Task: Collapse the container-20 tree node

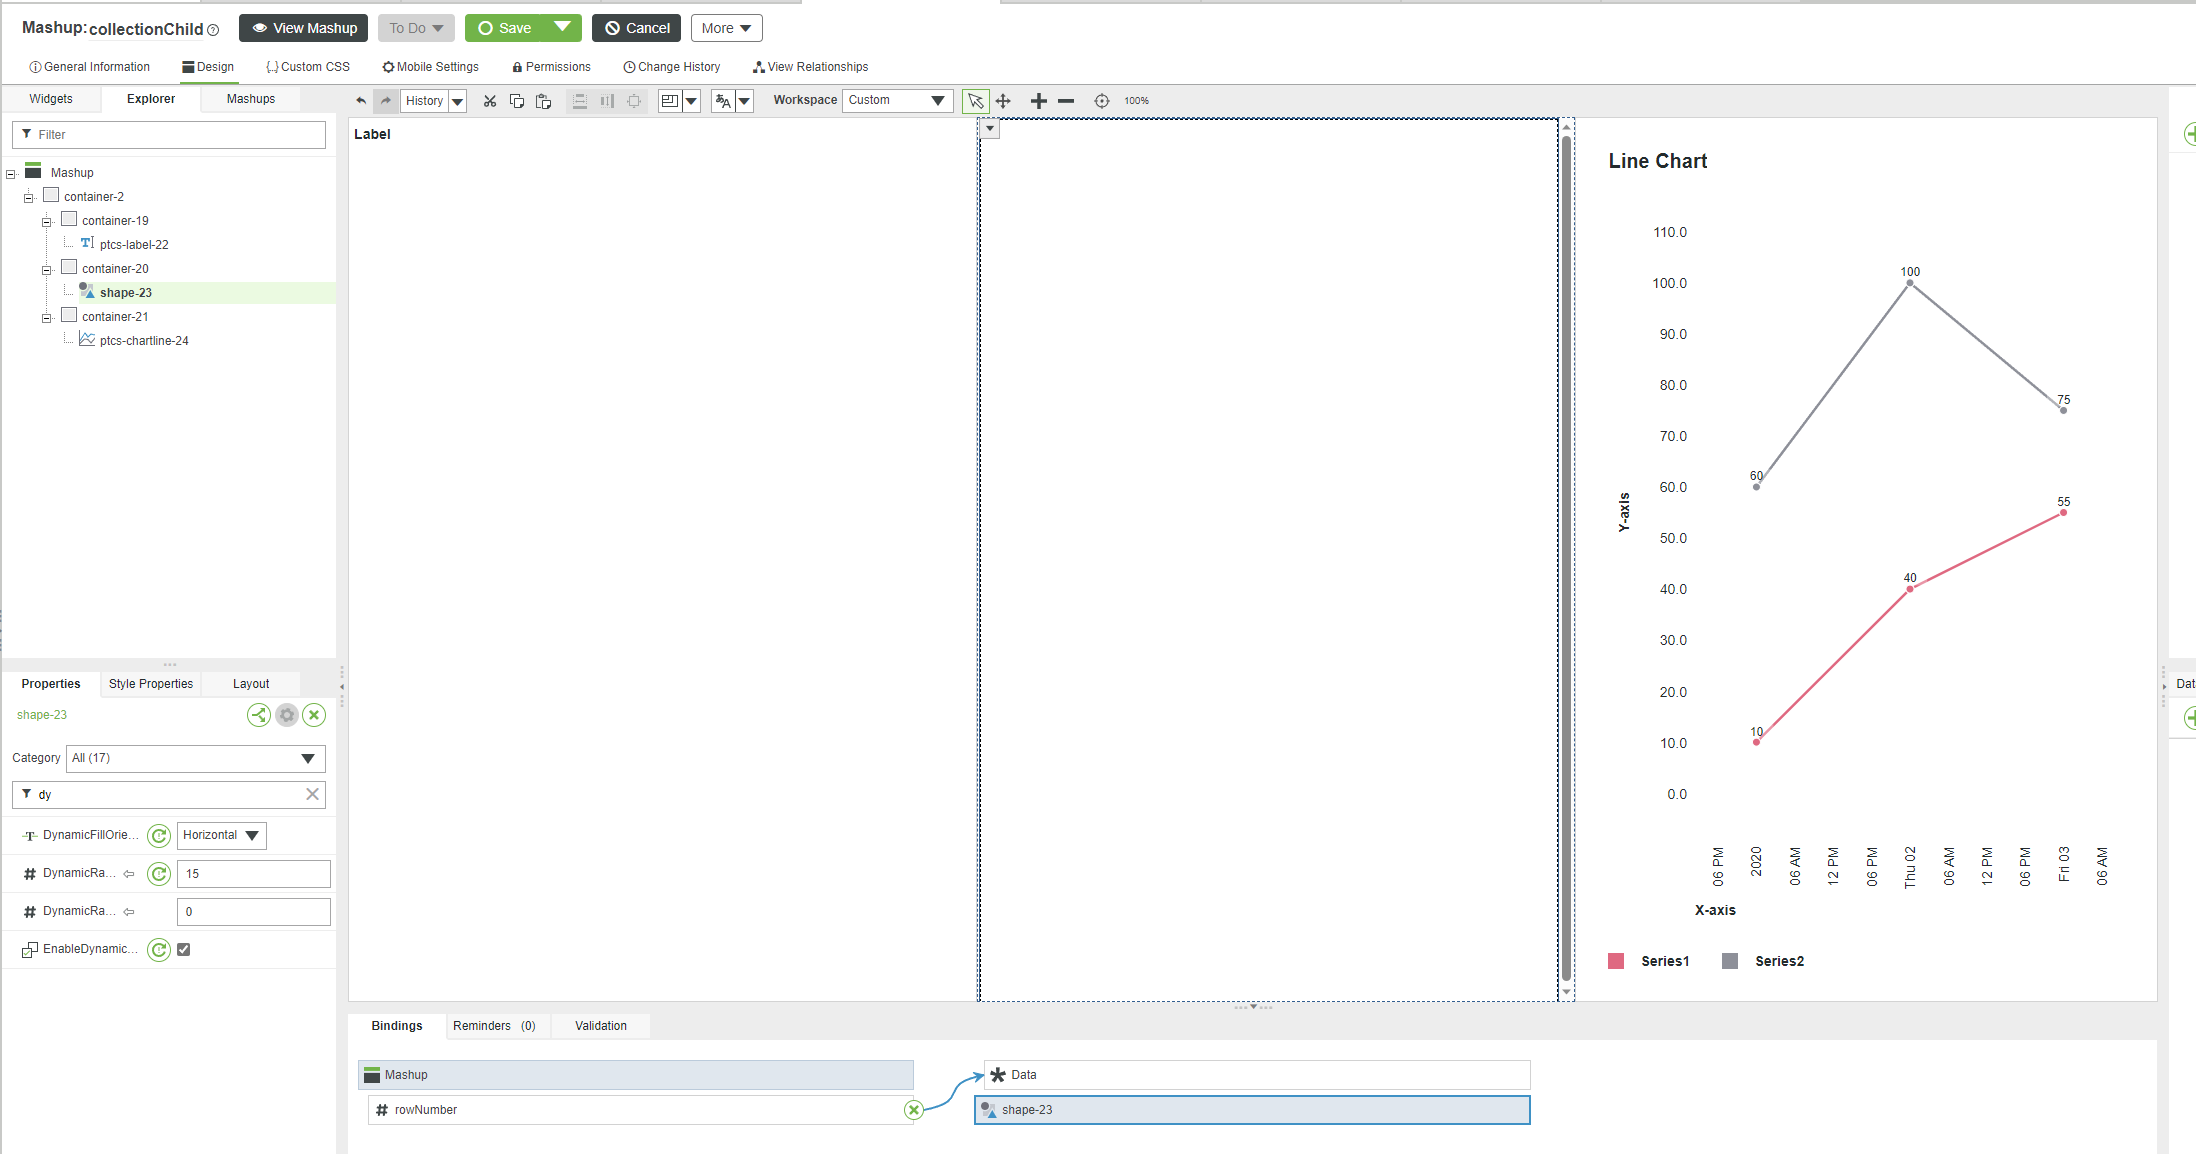Action: tap(46, 268)
